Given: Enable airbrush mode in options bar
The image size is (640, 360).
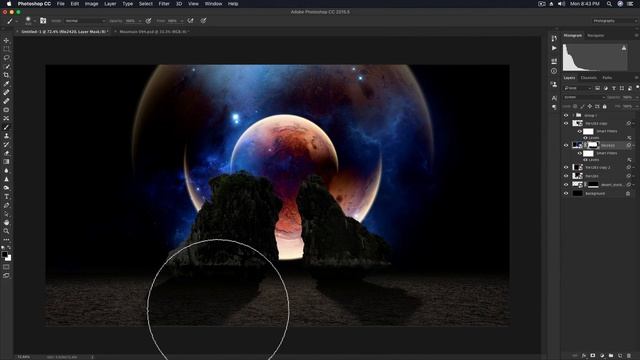Looking at the screenshot, I should point(191,20).
